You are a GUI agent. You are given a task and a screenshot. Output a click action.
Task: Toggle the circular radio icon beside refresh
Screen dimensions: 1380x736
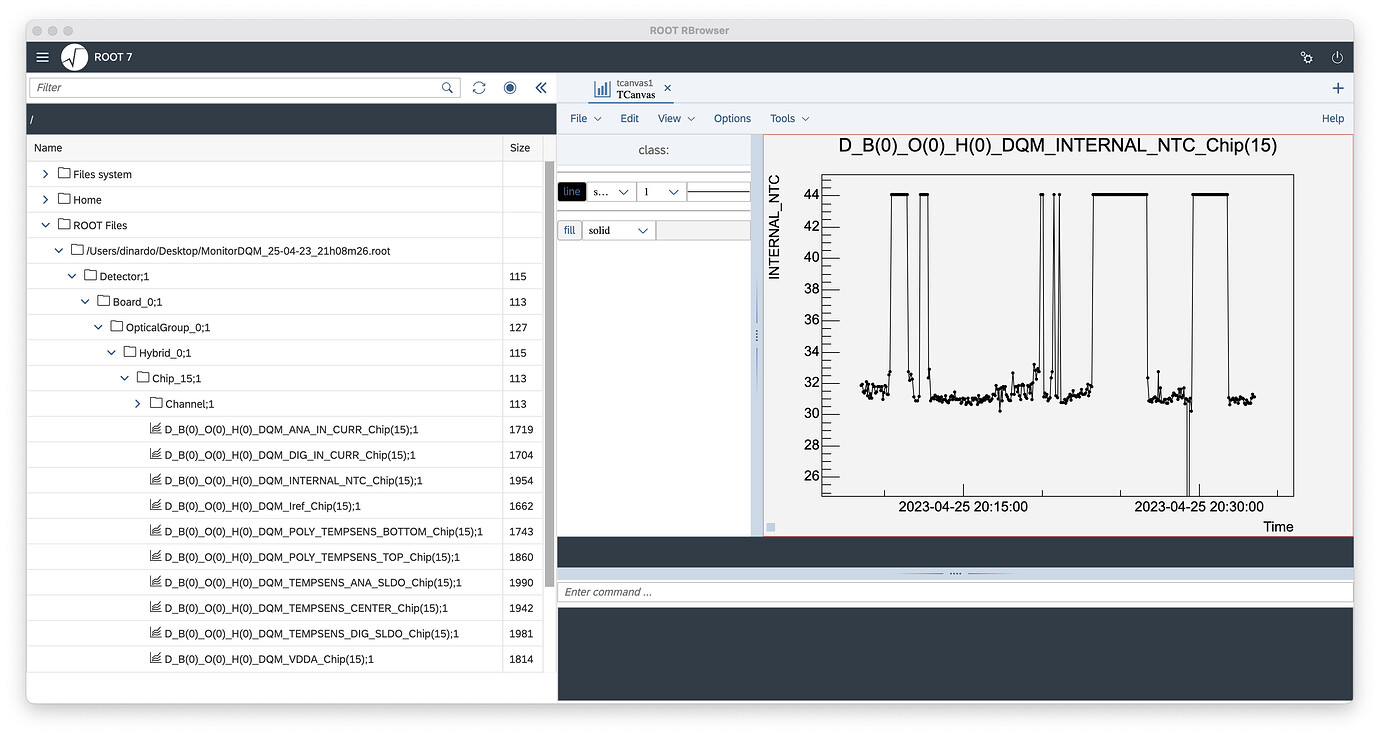[510, 88]
